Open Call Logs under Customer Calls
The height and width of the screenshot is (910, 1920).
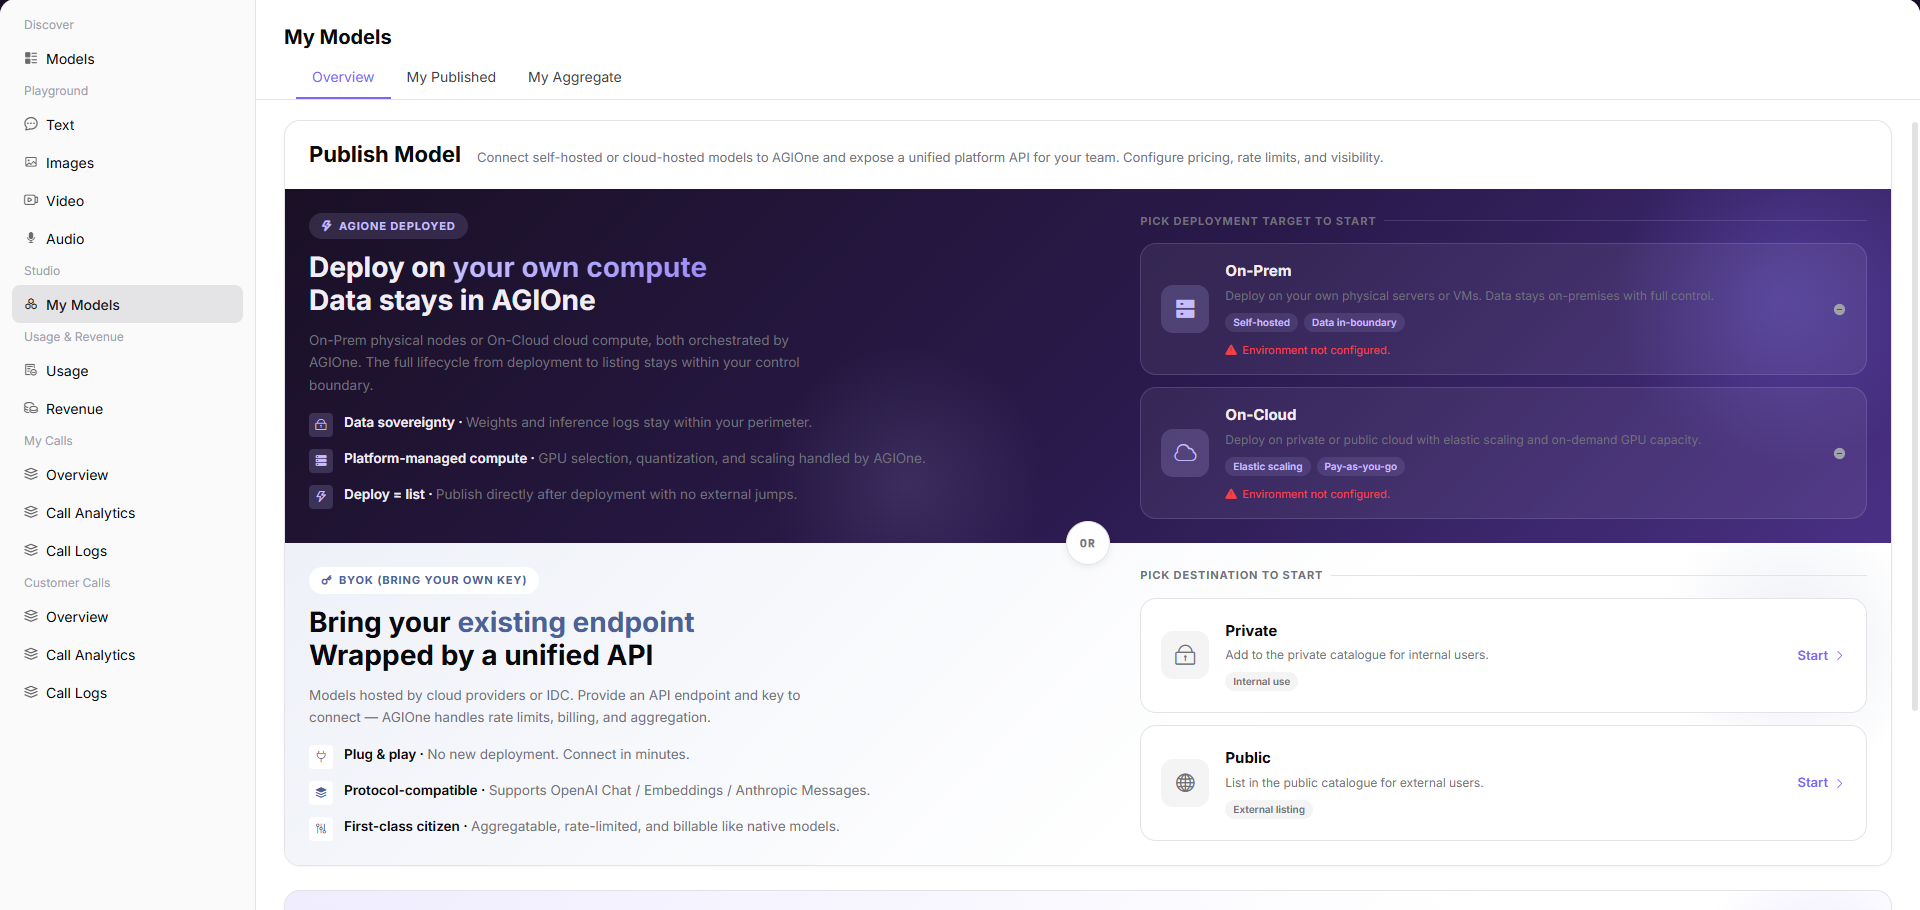point(127,693)
